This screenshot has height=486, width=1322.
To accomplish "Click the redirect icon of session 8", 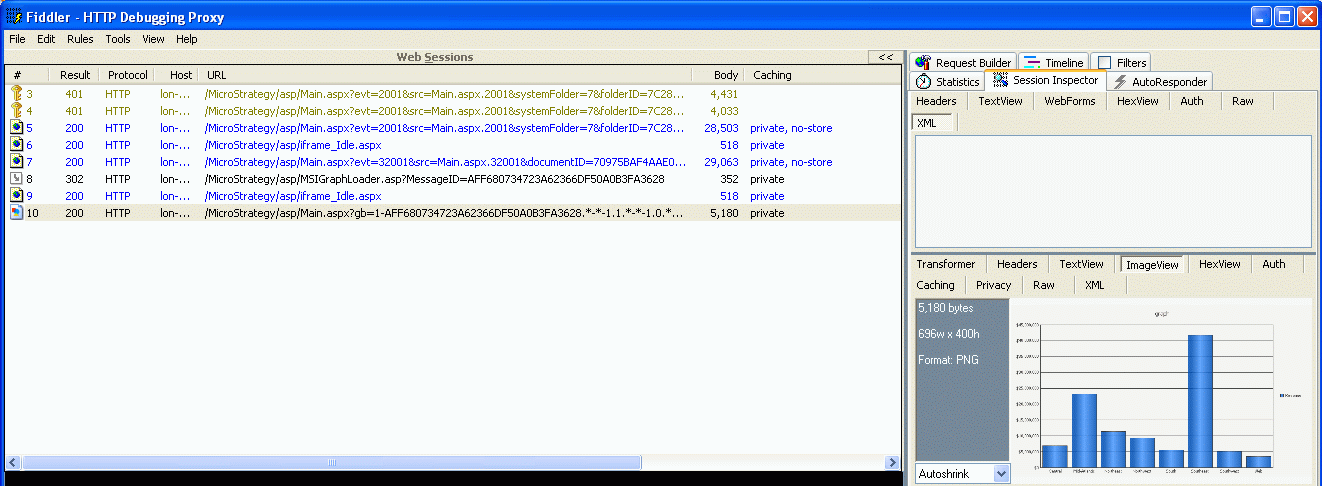I will coord(16,179).
